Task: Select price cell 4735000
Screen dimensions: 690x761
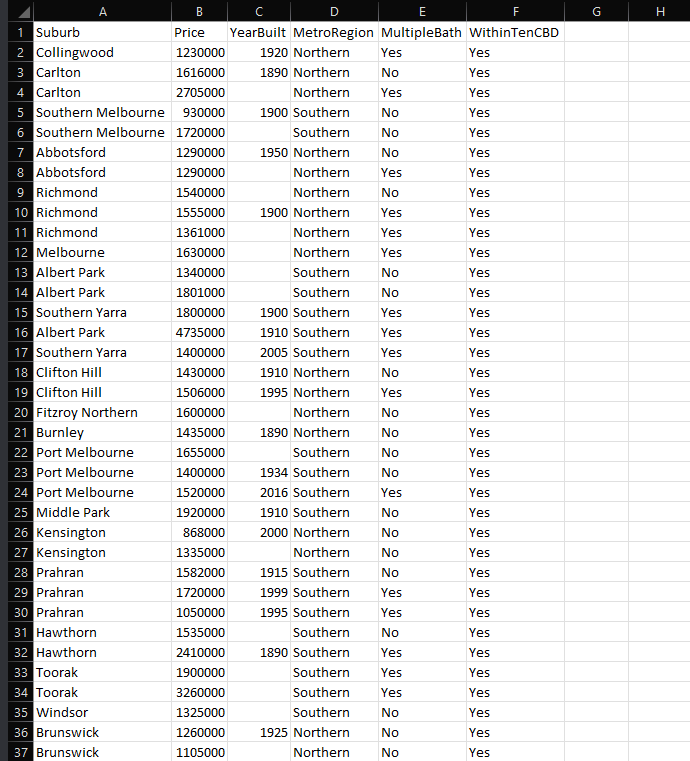Action: 199,332
